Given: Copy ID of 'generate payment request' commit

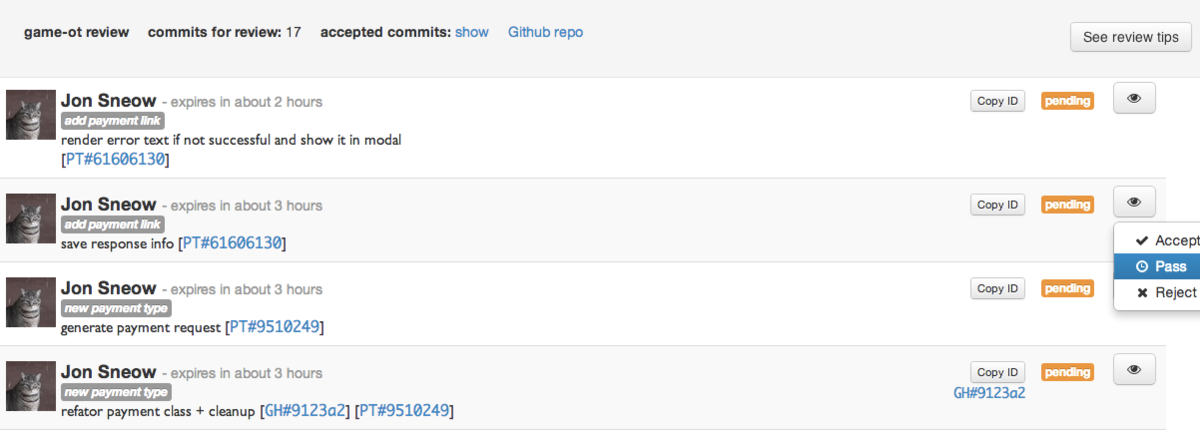Looking at the screenshot, I should [997, 288].
